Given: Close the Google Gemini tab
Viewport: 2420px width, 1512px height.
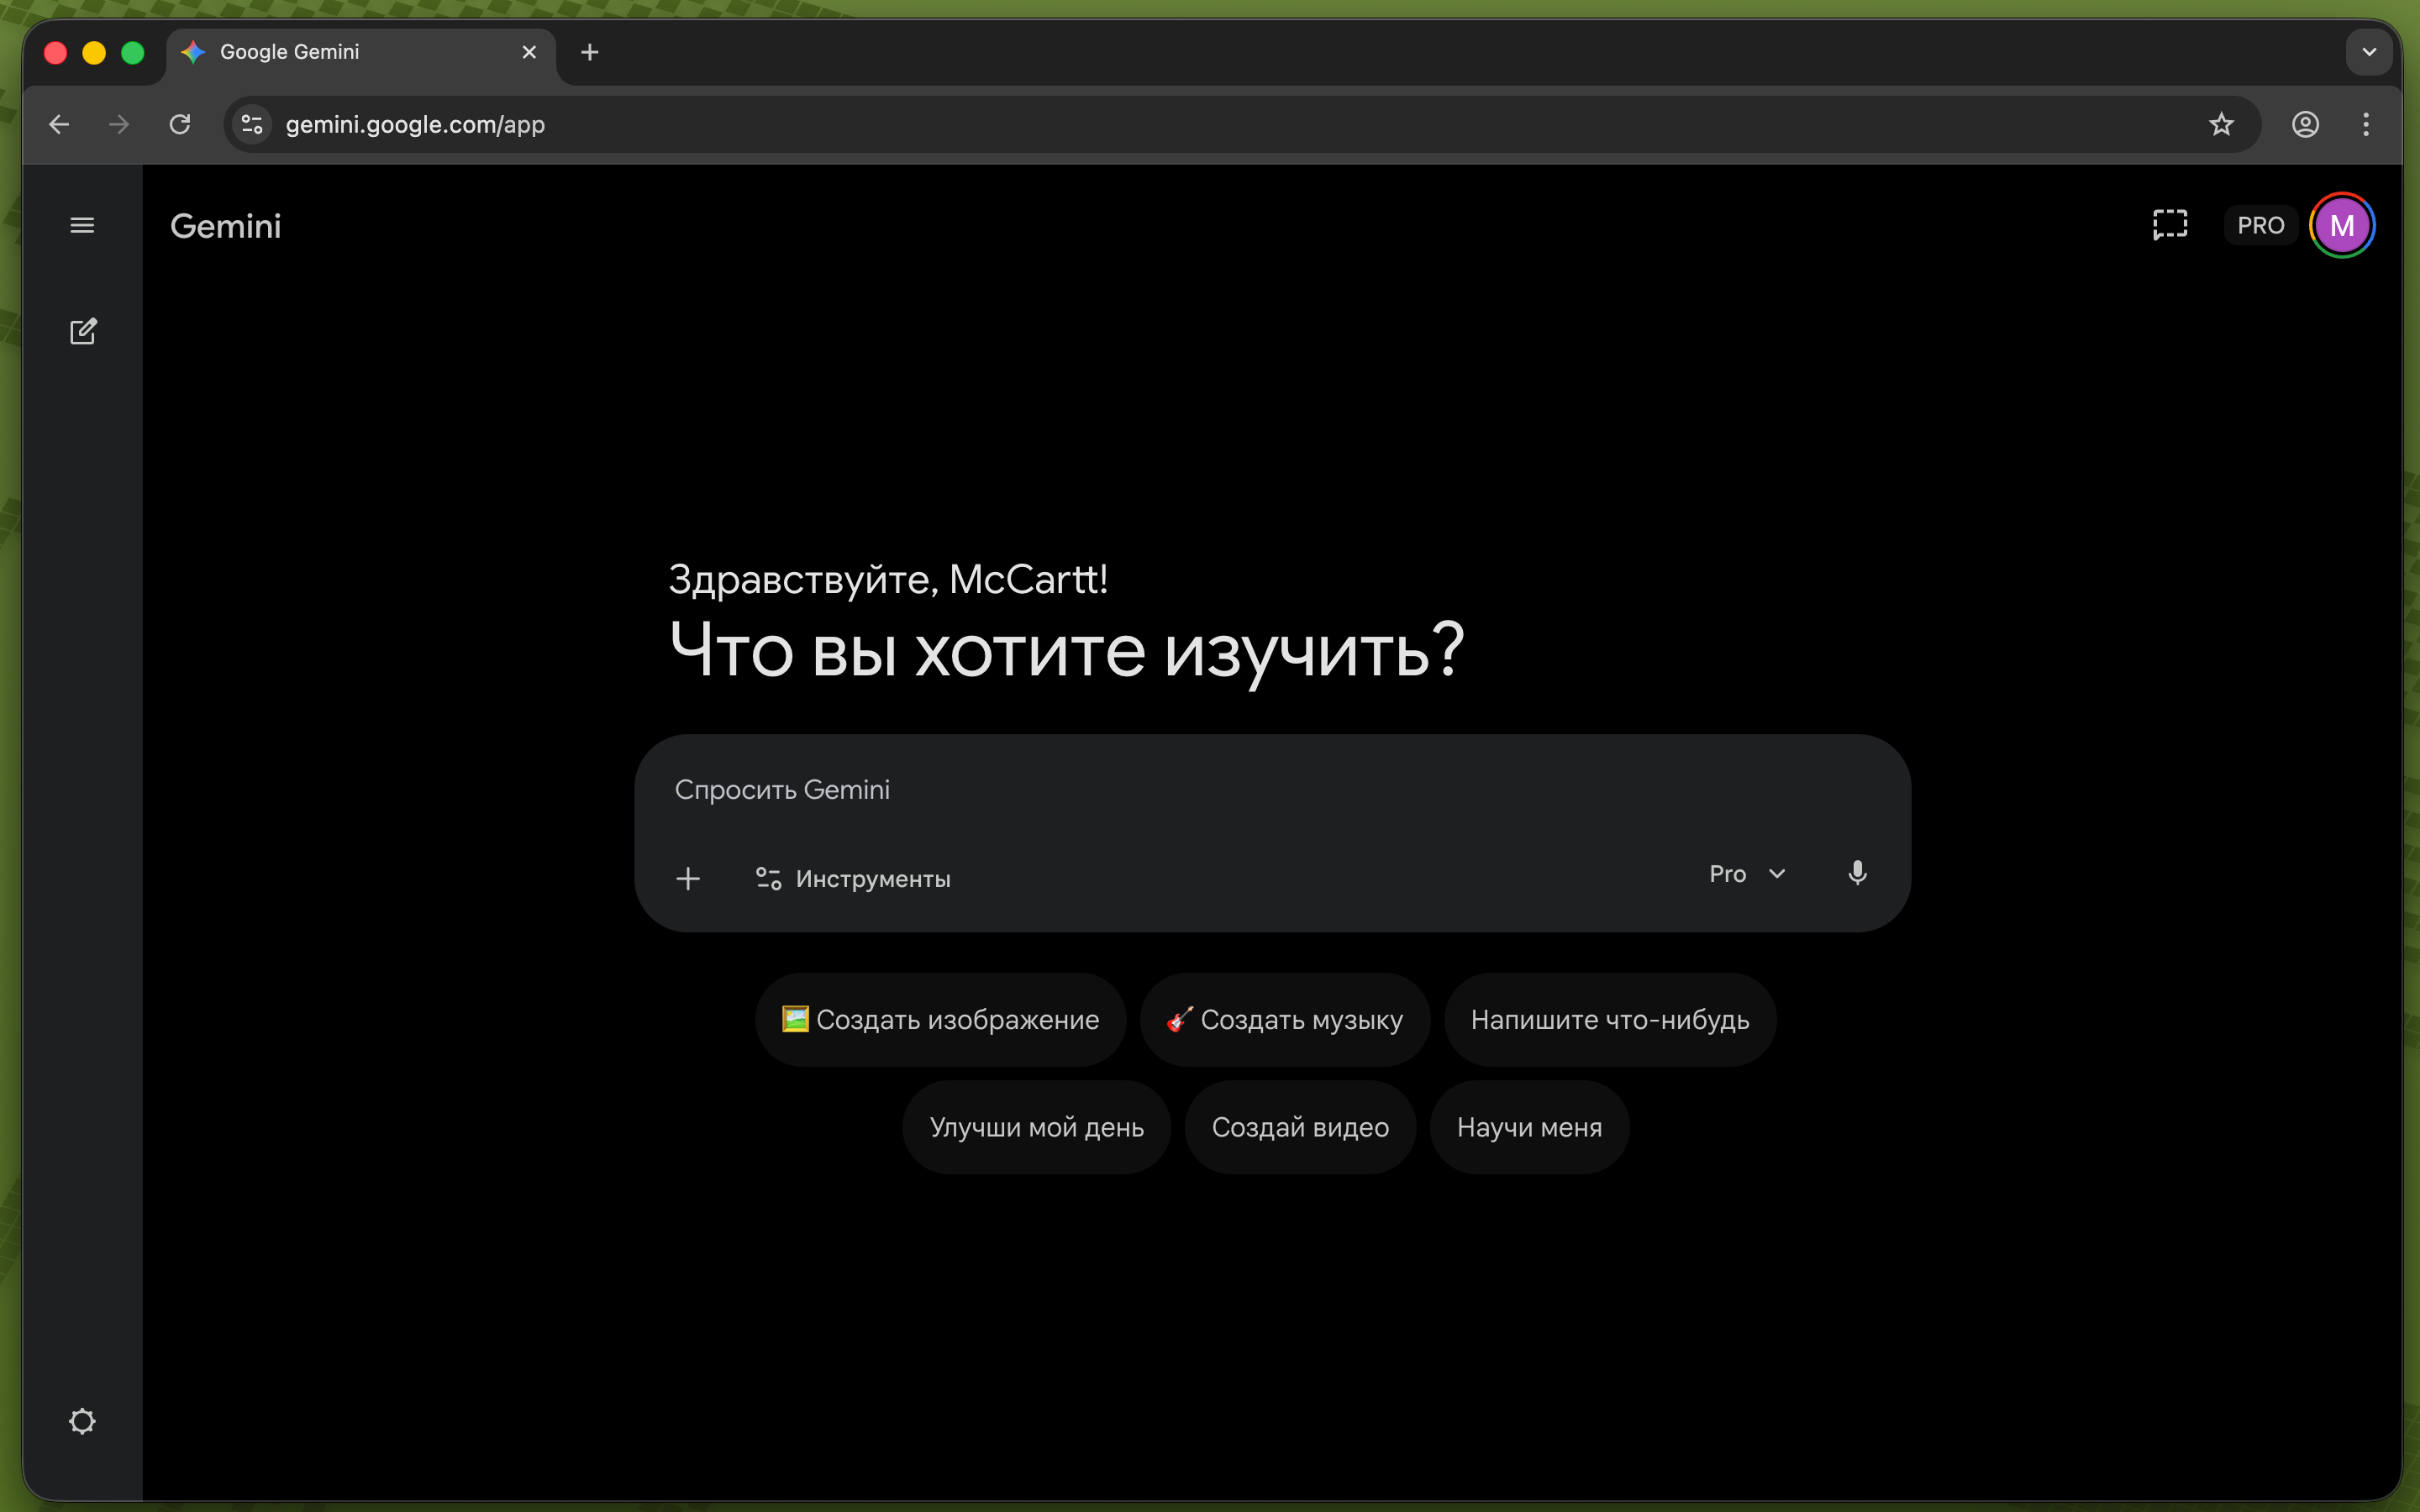Looking at the screenshot, I should (529, 52).
